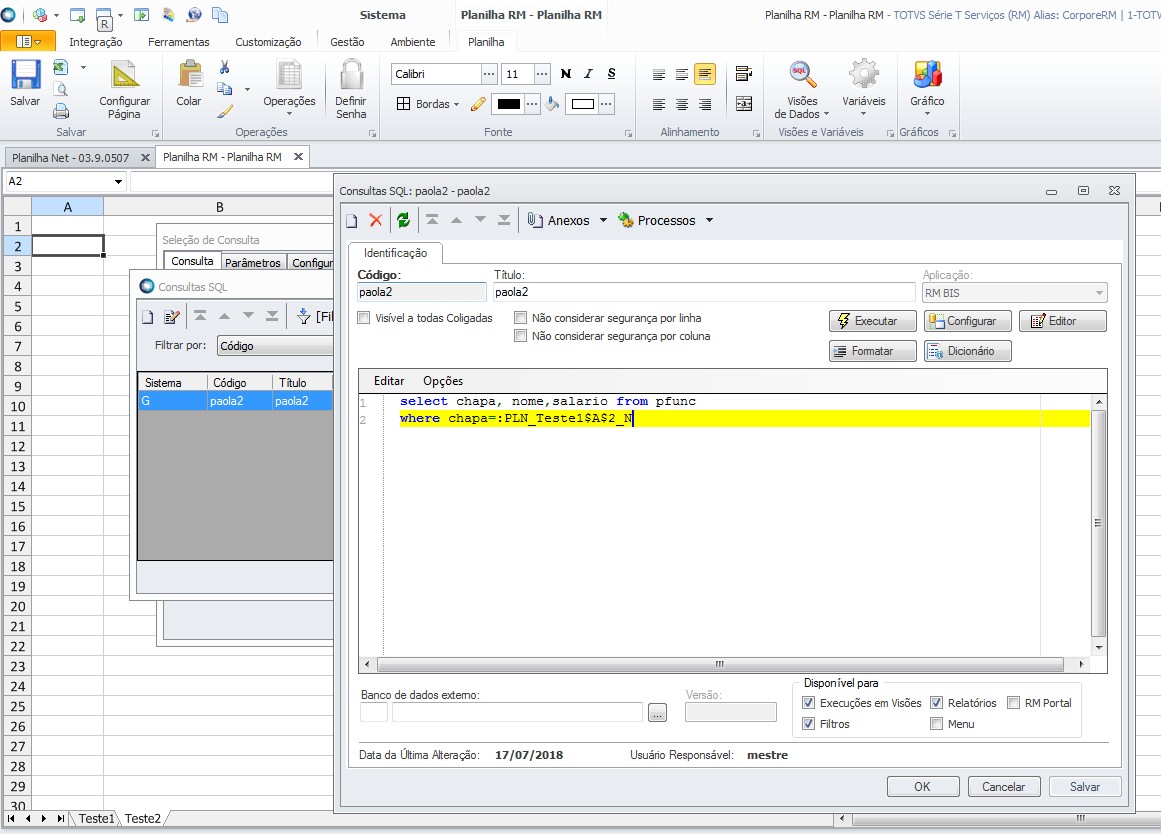
Task: Open Configurar Página from the ribbon
Action: 124,90
